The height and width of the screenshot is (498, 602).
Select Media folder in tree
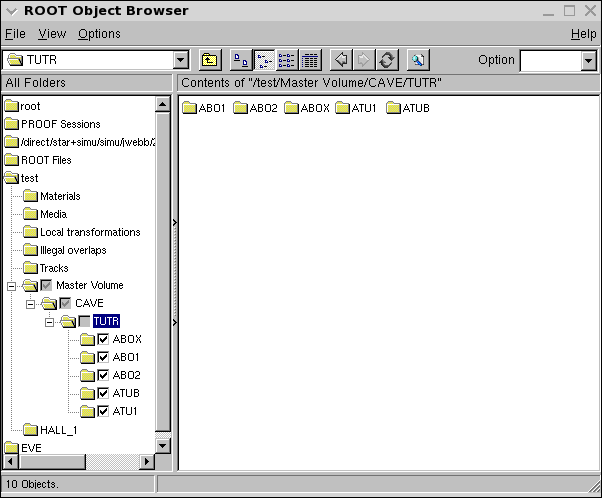(x=45, y=214)
